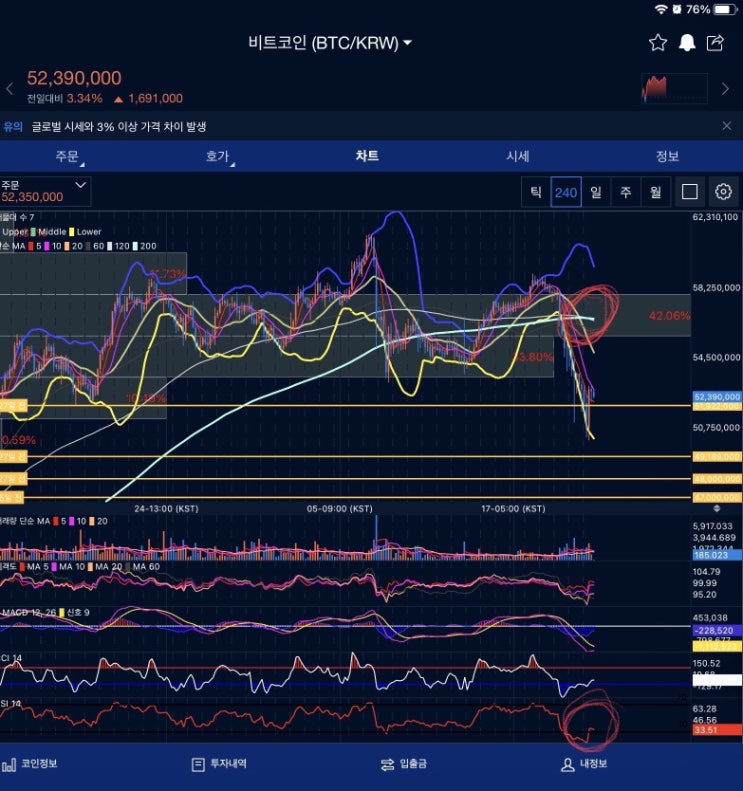Tap the share icon
Screen dimensions: 743x791
[715, 43]
